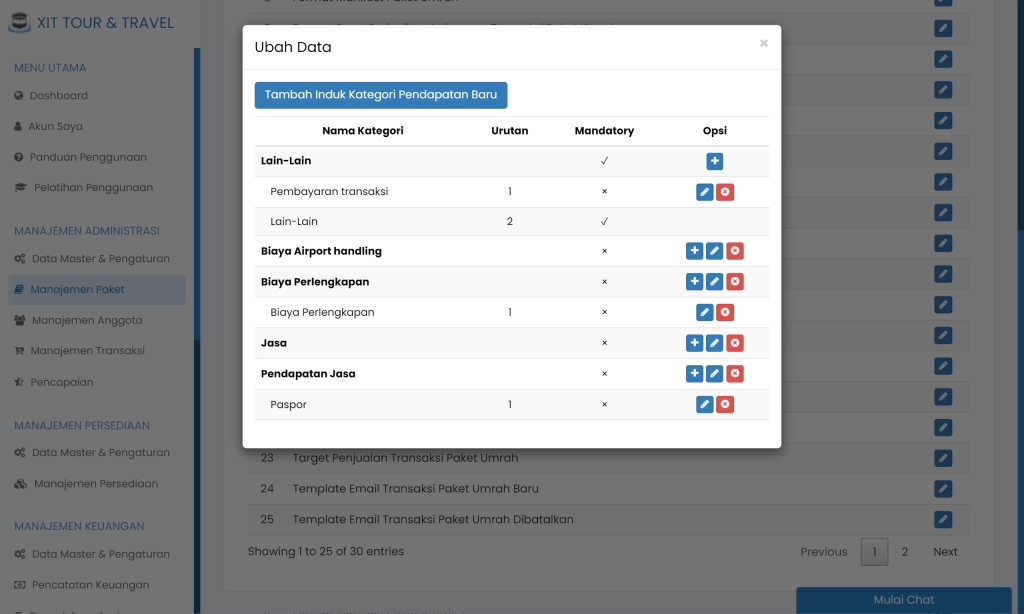Open Manajemen Anggota menu item
1024x614 pixels.
tap(86, 321)
